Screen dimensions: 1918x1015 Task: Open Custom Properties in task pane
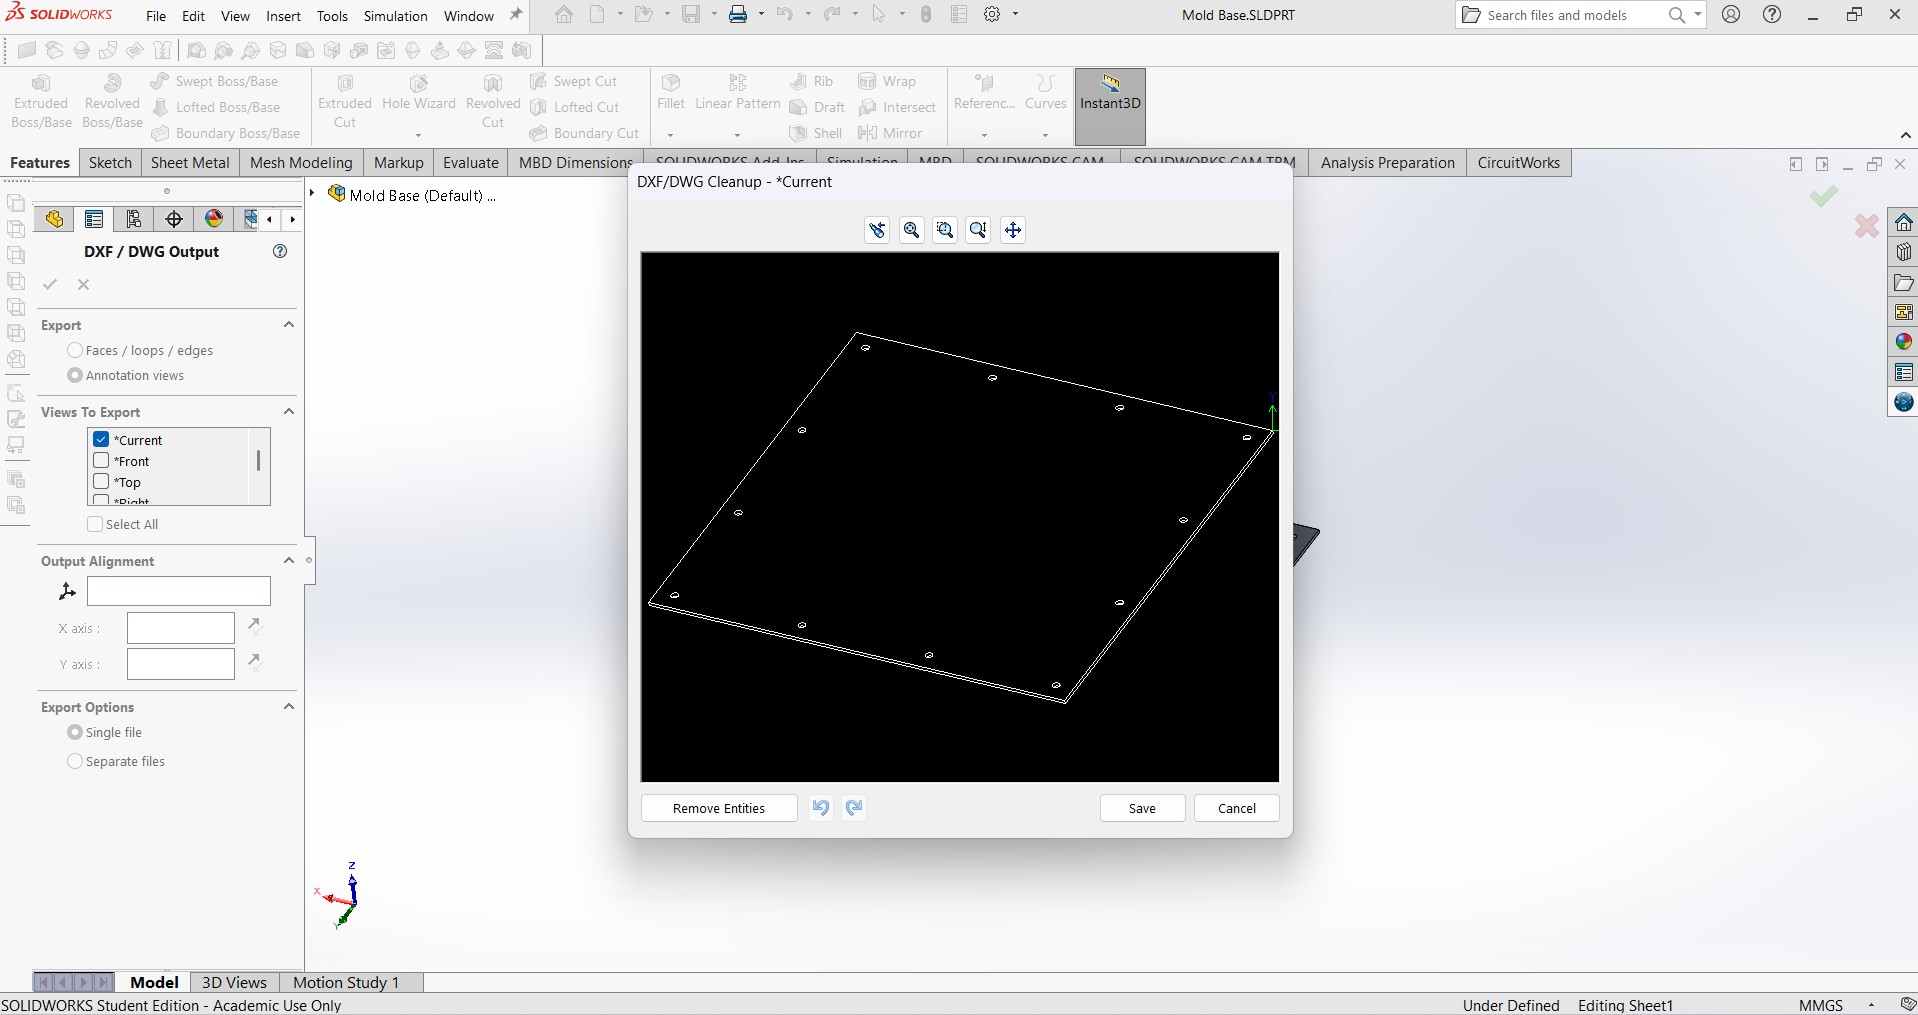tap(1904, 373)
